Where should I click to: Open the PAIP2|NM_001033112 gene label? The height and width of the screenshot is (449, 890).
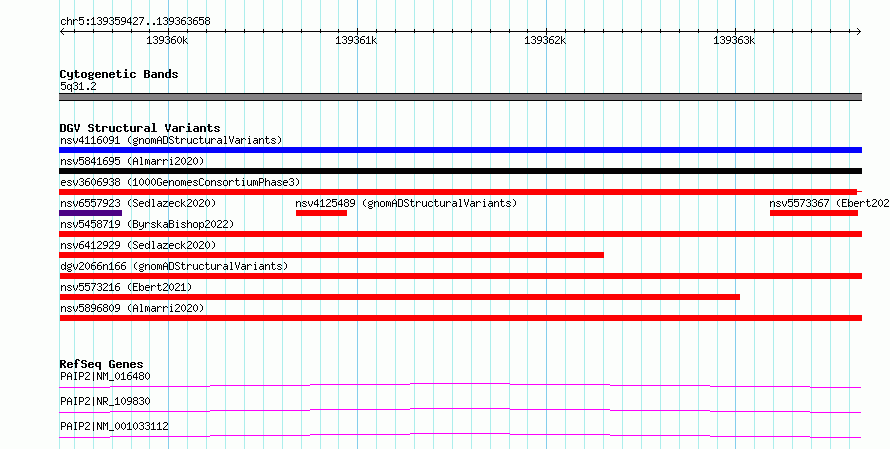[x=114, y=426]
